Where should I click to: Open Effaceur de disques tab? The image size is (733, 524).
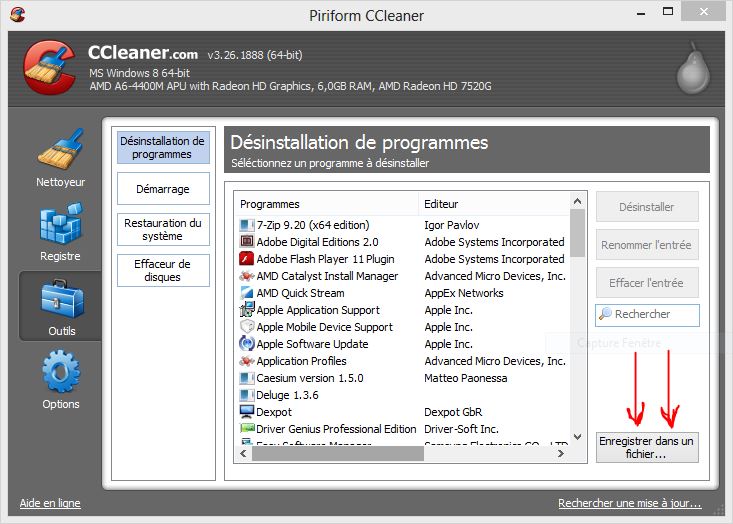tap(163, 270)
